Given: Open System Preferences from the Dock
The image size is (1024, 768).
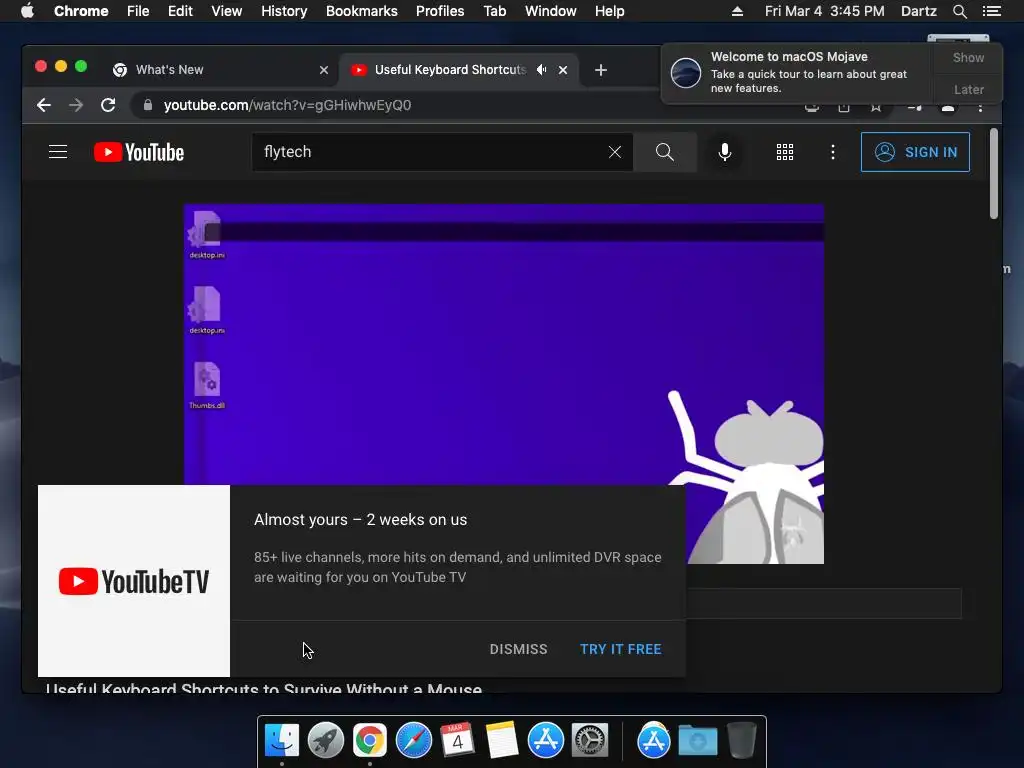Looking at the screenshot, I should [x=590, y=741].
